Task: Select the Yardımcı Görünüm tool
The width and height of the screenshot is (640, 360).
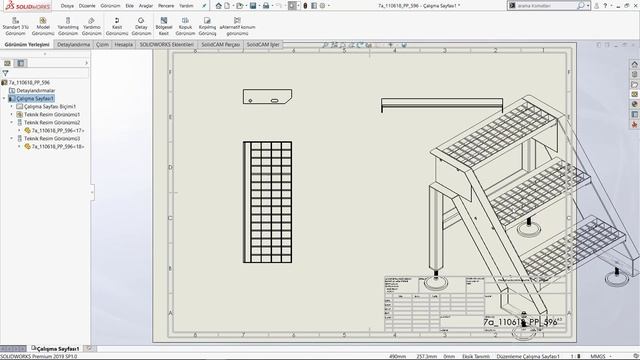Action: point(91,26)
